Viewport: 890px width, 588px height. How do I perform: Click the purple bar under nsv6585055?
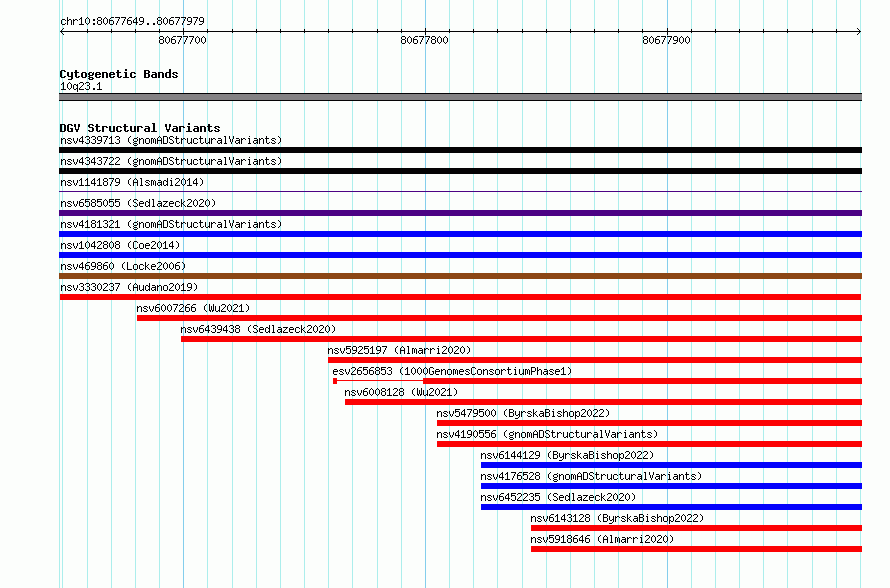(x=460, y=213)
